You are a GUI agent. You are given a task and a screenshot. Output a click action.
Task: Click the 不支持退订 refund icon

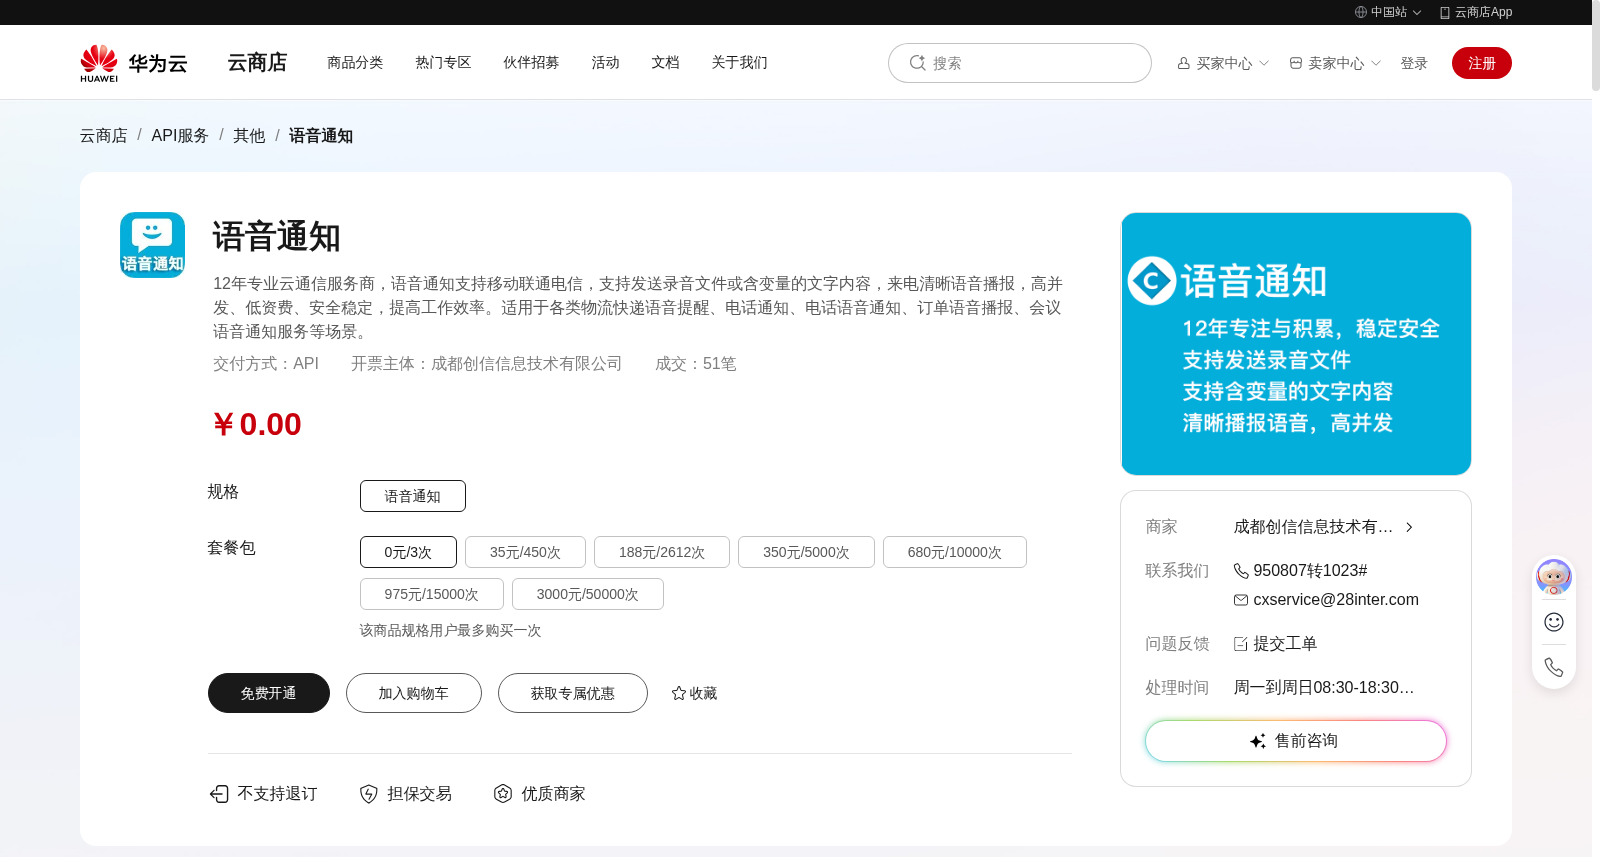tap(219, 794)
